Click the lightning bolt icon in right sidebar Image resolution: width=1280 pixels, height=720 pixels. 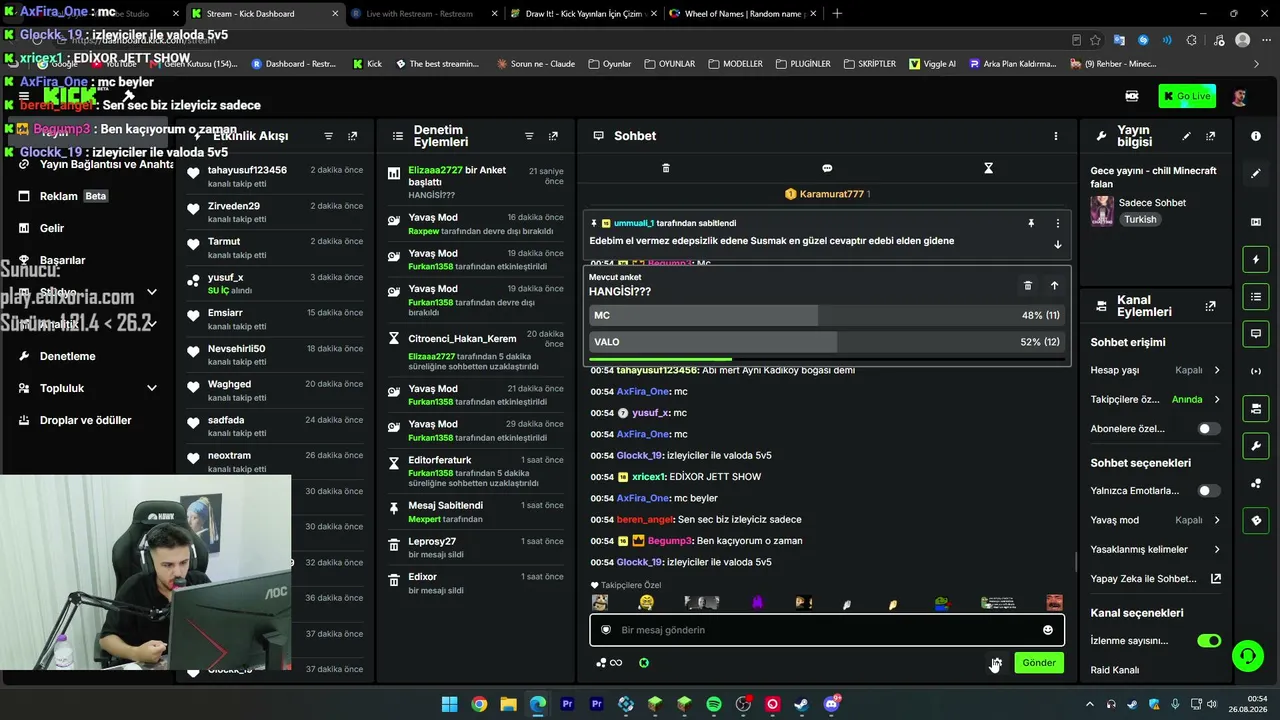click(x=1256, y=260)
